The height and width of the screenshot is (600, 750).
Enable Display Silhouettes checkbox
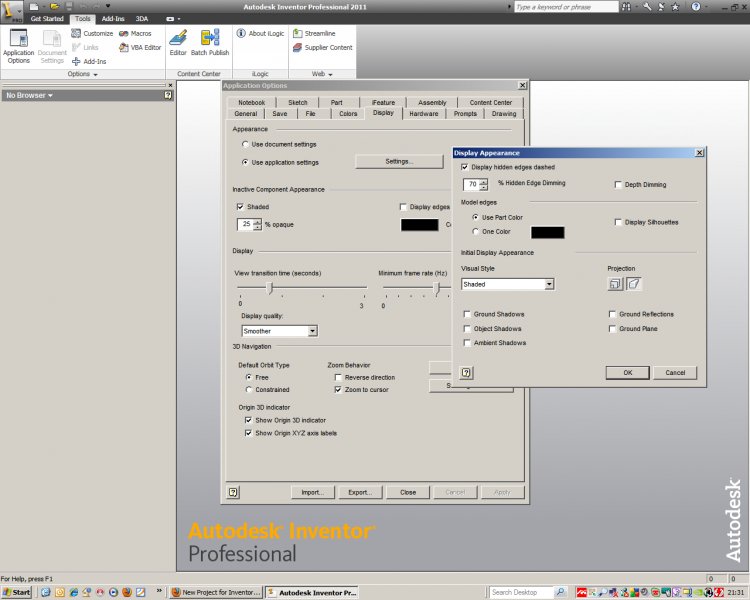click(x=618, y=222)
